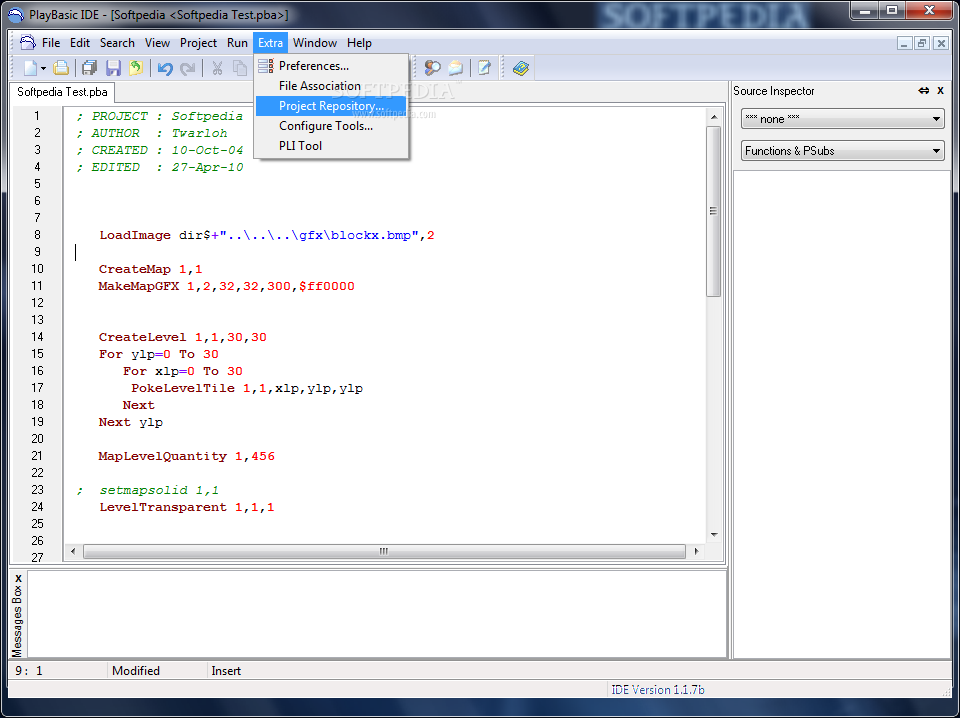Viewport: 960px width, 718px height.
Task: Click the Save floppy disk icon
Action: [x=113, y=68]
